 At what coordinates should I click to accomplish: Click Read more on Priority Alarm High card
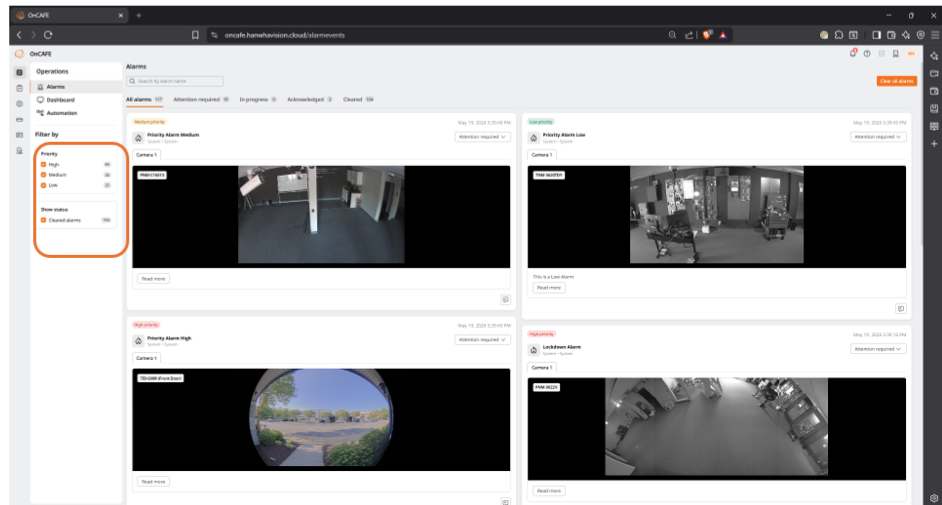153,482
